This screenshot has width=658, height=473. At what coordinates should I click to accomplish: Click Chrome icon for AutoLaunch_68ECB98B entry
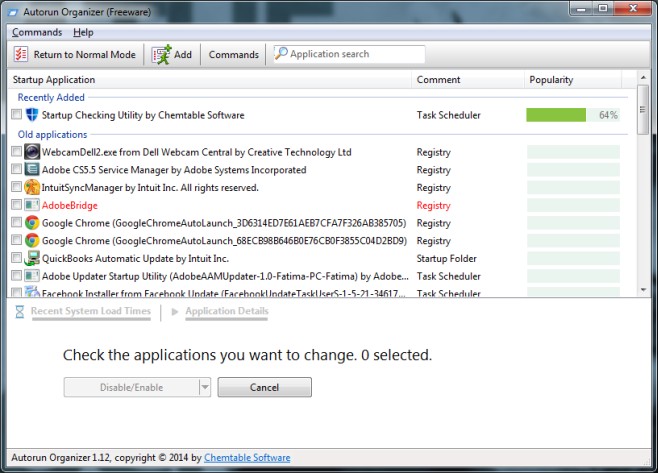tap(32, 240)
